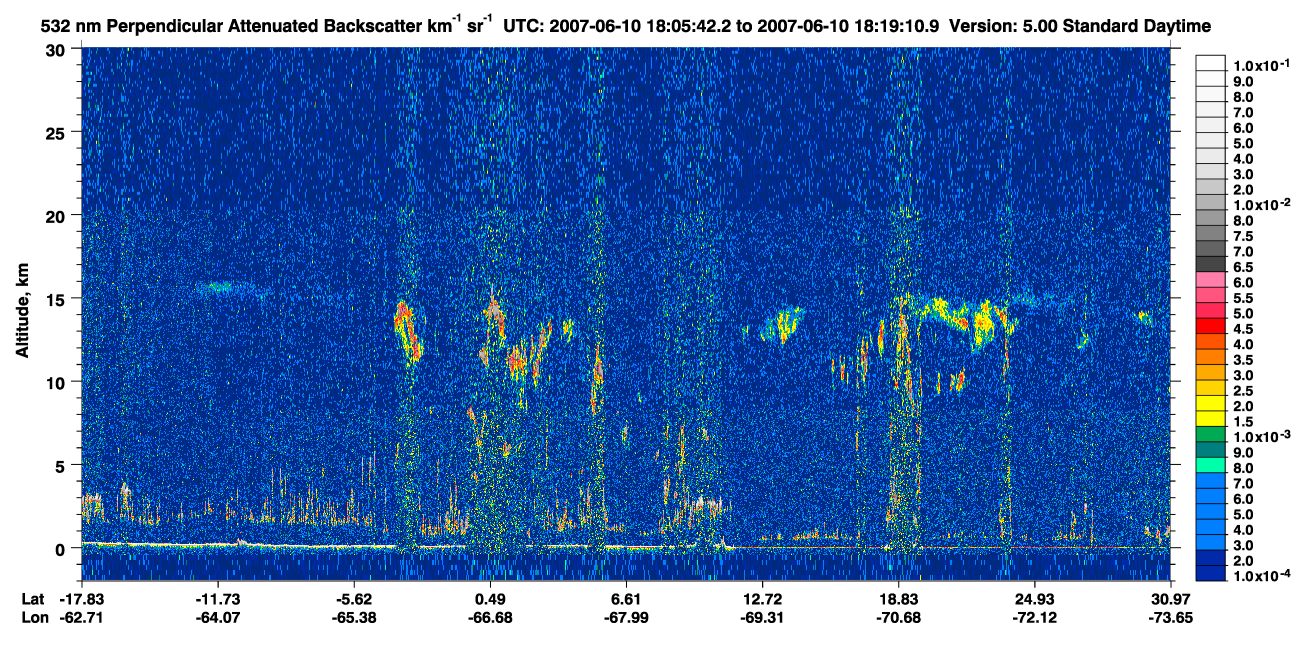Screen dimensions: 1300x667
Task: Pick the darkest gray swatch above 6.5
Action: [x=1211, y=264]
